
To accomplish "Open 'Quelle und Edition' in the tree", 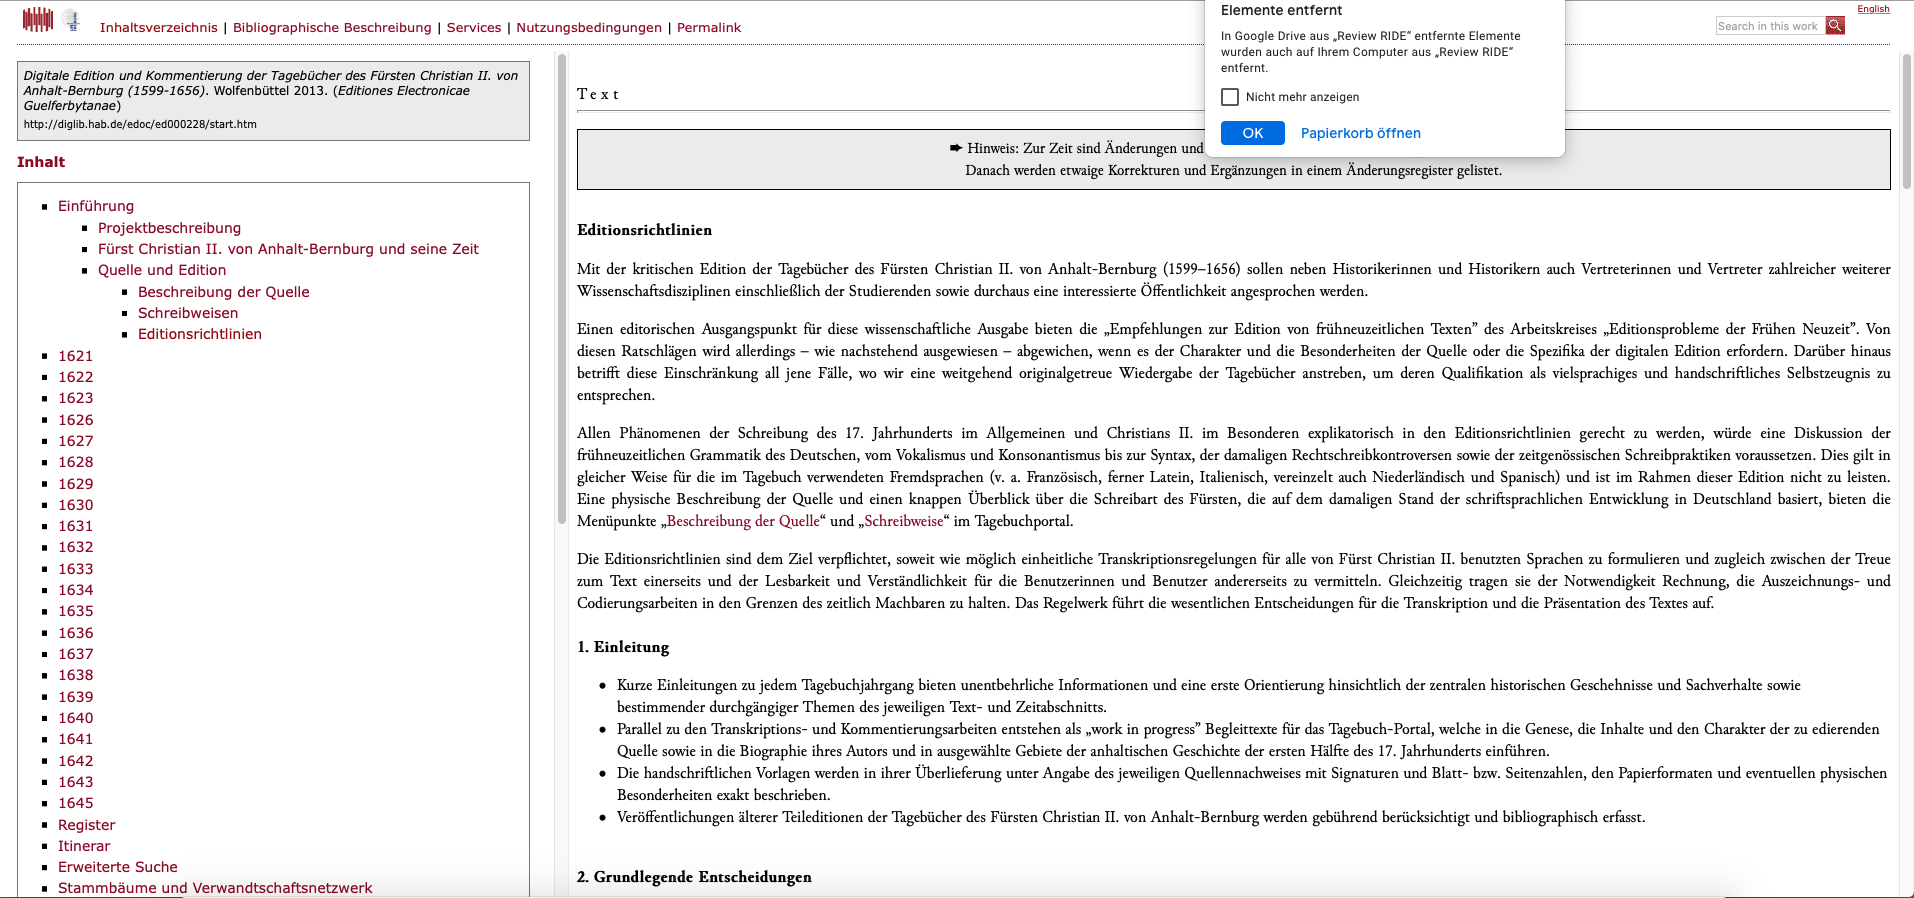I will 162,270.
